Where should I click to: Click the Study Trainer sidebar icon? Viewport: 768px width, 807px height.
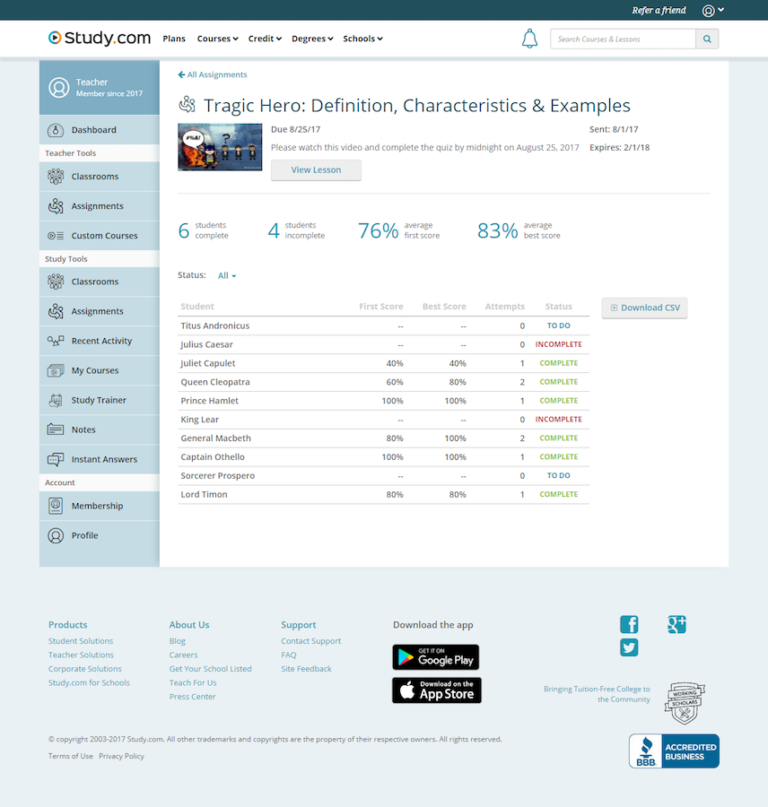pos(56,400)
